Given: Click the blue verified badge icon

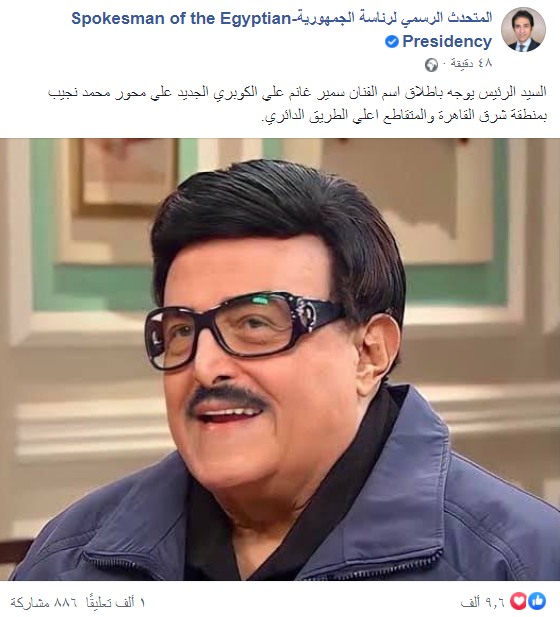Looking at the screenshot, I should tap(392, 41).
